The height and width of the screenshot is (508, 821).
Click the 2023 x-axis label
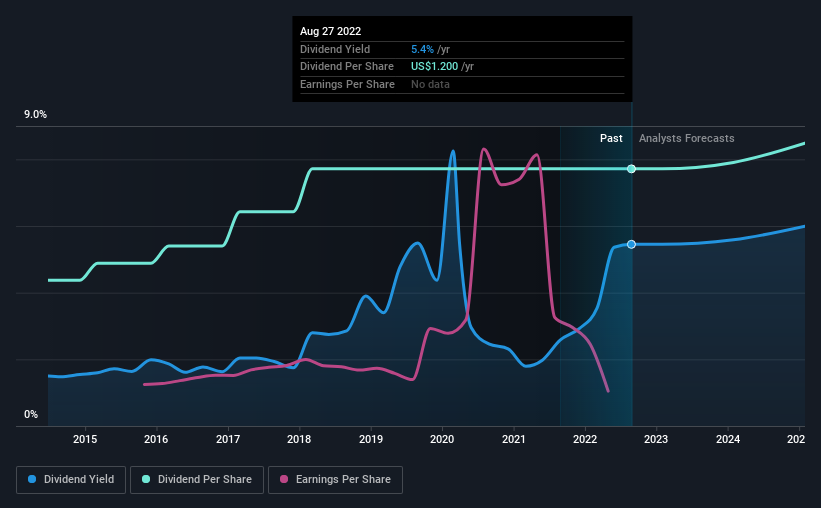click(656, 439)
